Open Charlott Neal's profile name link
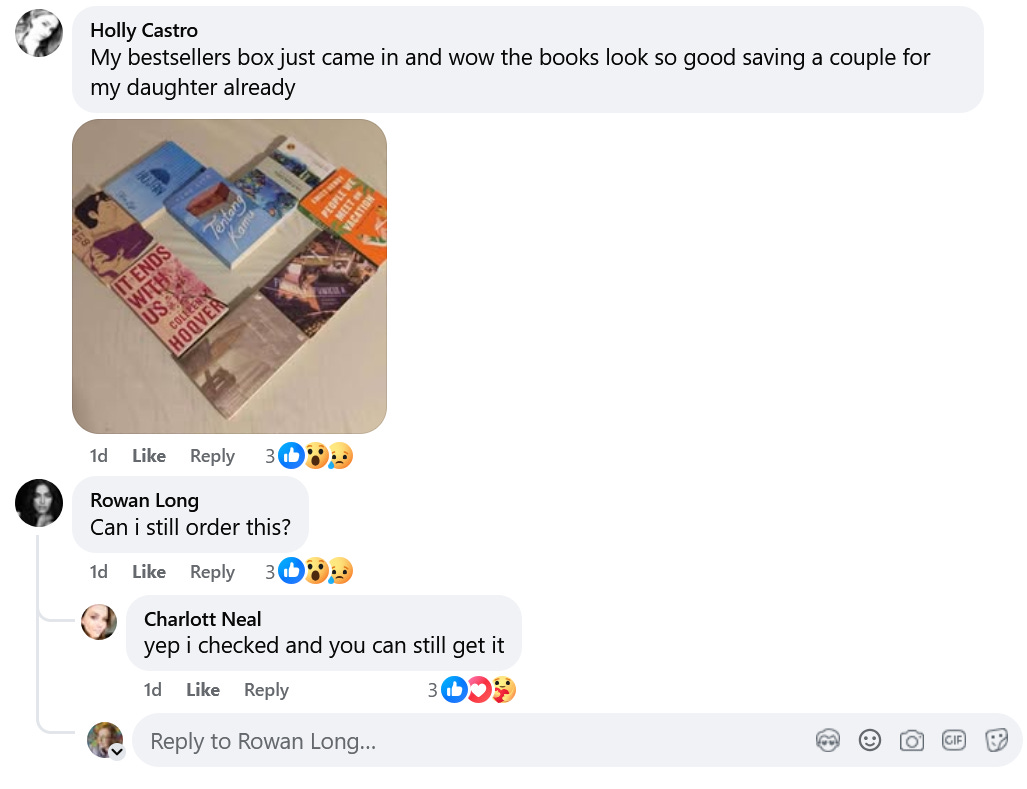The image size is (1027, 789). (x=202, y=619)
